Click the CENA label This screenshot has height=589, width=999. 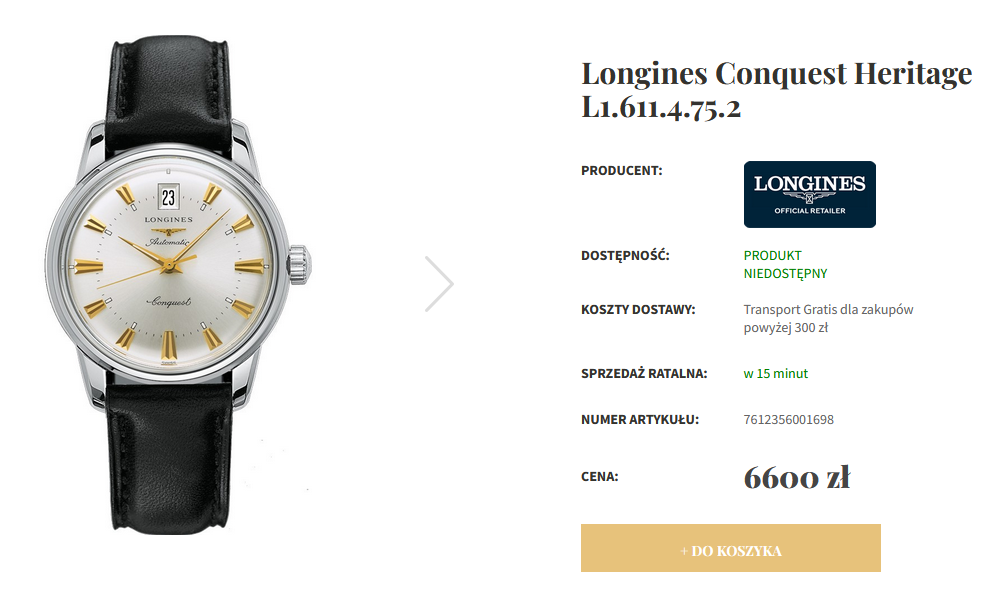pyautogui.click(x=600, y=477)
